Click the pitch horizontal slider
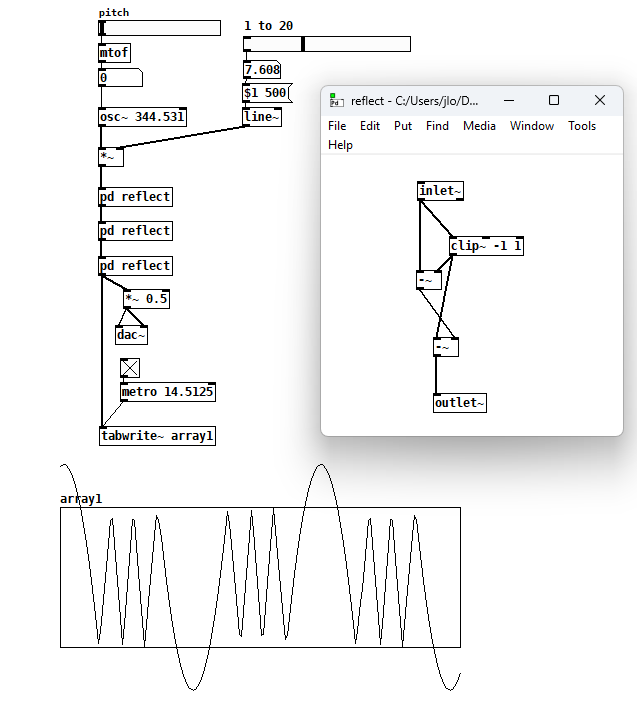This screenshot has width=637, height=709. click(160, 28)
